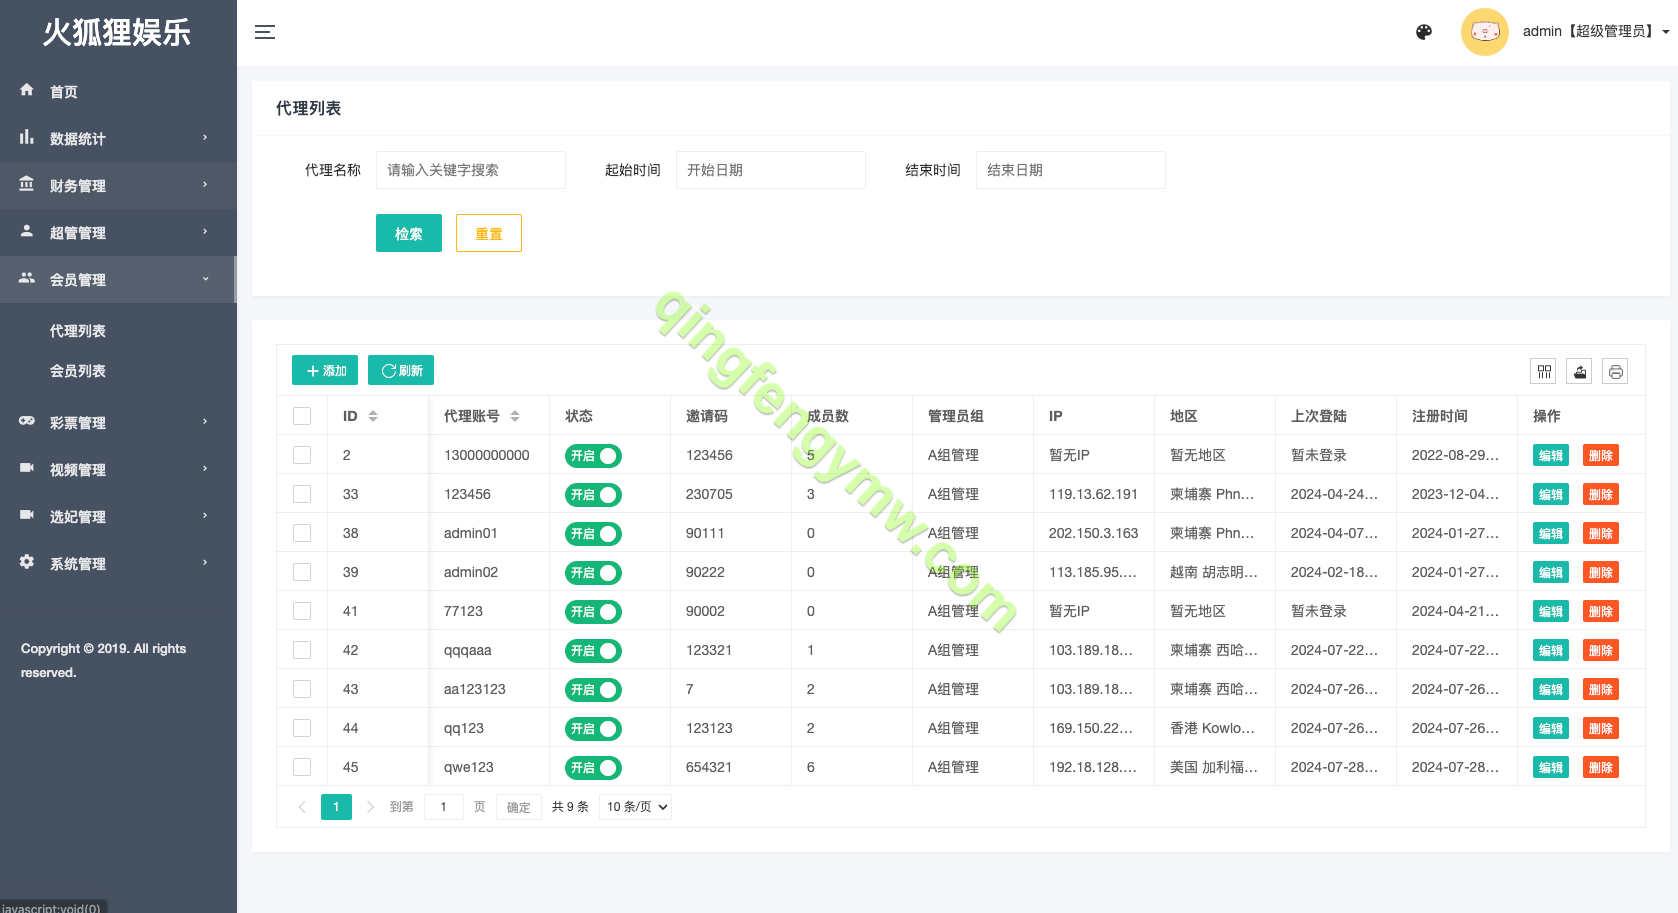The height and width of the screenshot is (913, 1678).
Task: Click the next page arrow in pagination
Action: tap(370, 807)
